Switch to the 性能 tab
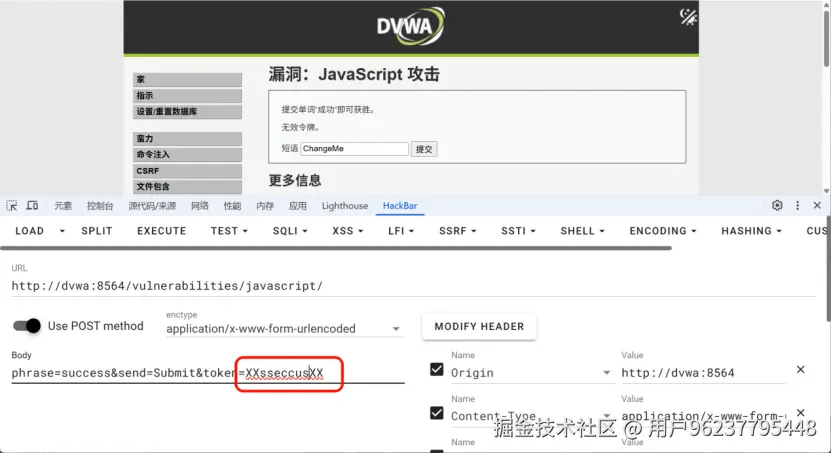Viewport: 831px width, 454px height. click(232, 206)
